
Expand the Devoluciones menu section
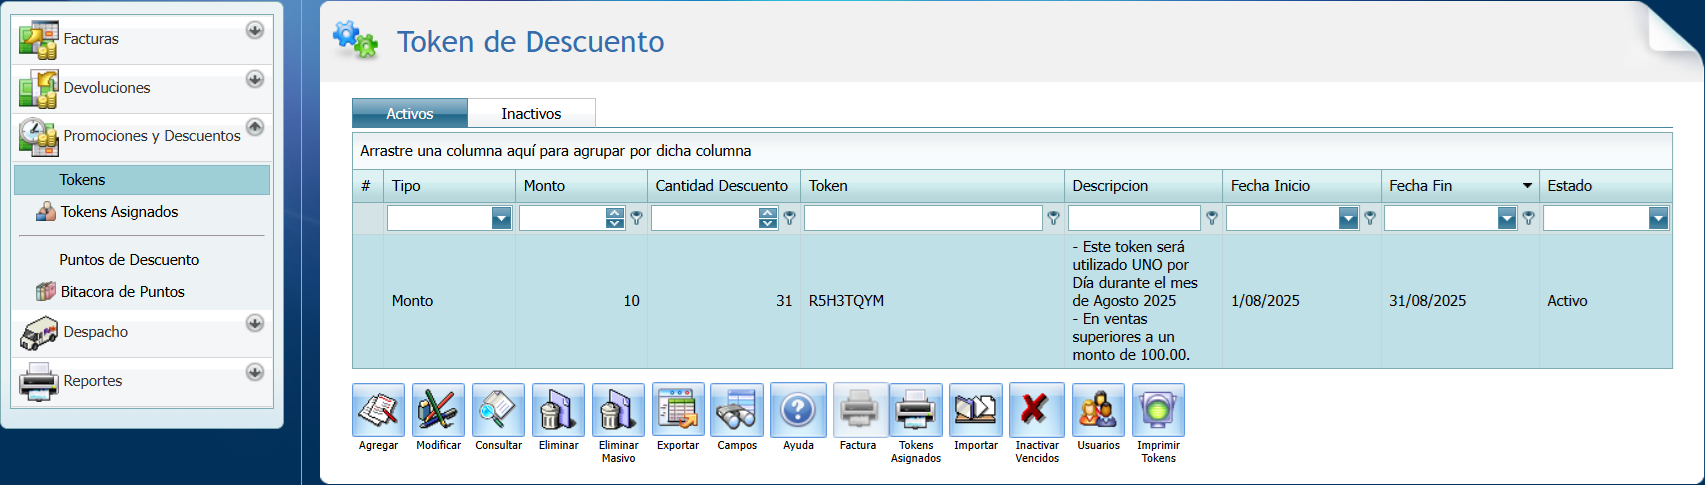click(x=255, y=78)
